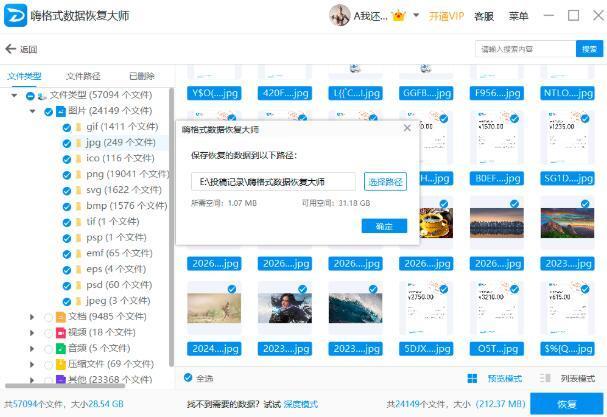Click the blue 搜索 button
This screenshot has width=607, height=417.
589,49
